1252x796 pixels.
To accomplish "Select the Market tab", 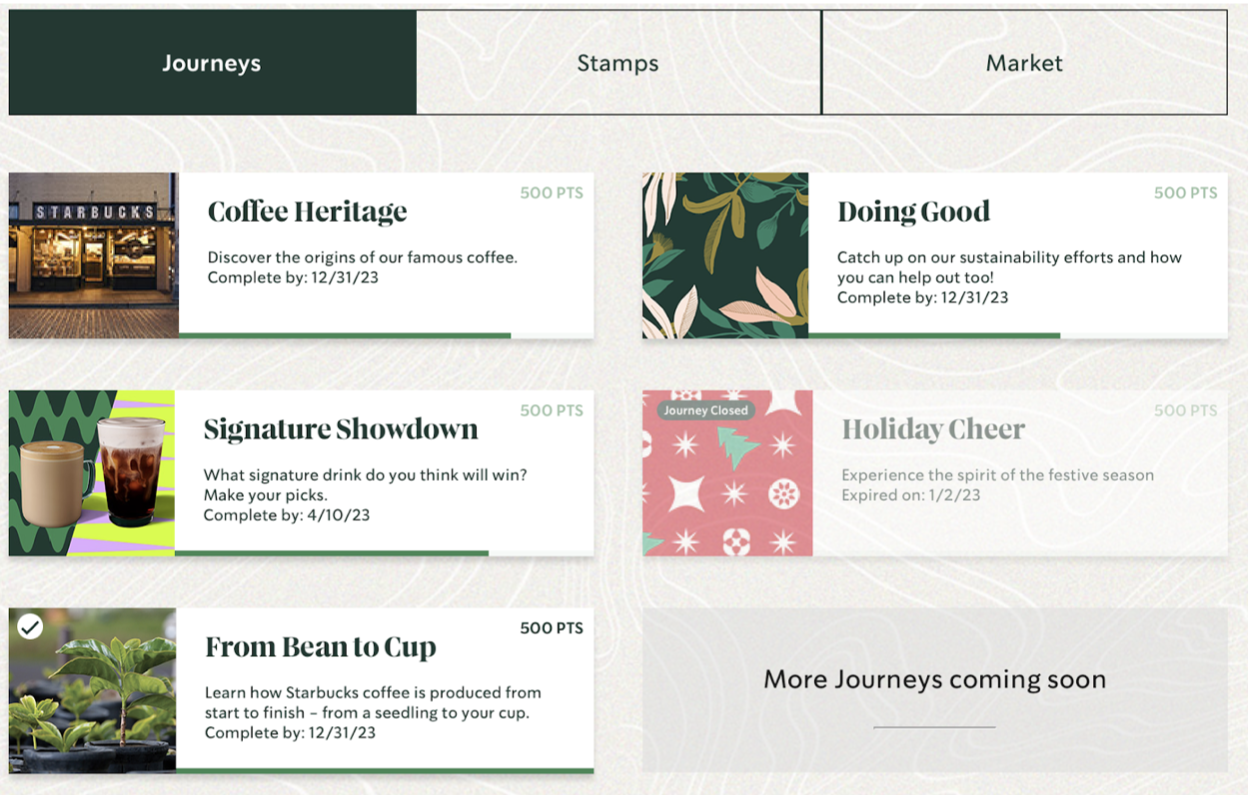I will coord(1024,63).
